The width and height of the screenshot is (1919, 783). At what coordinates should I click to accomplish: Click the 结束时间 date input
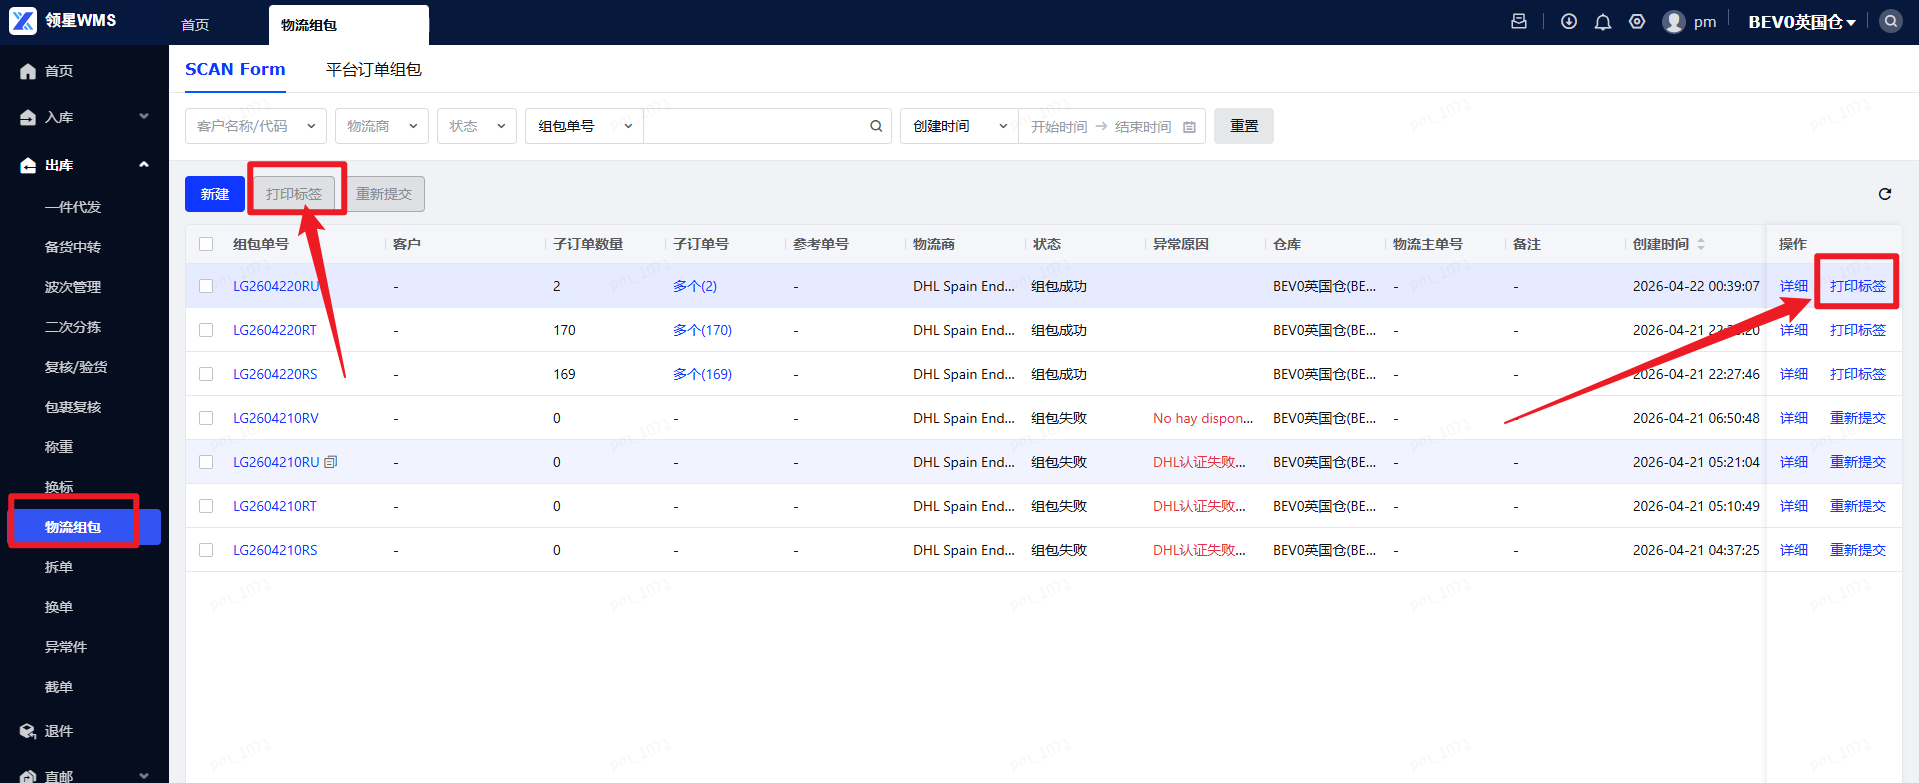(1143, 127)
